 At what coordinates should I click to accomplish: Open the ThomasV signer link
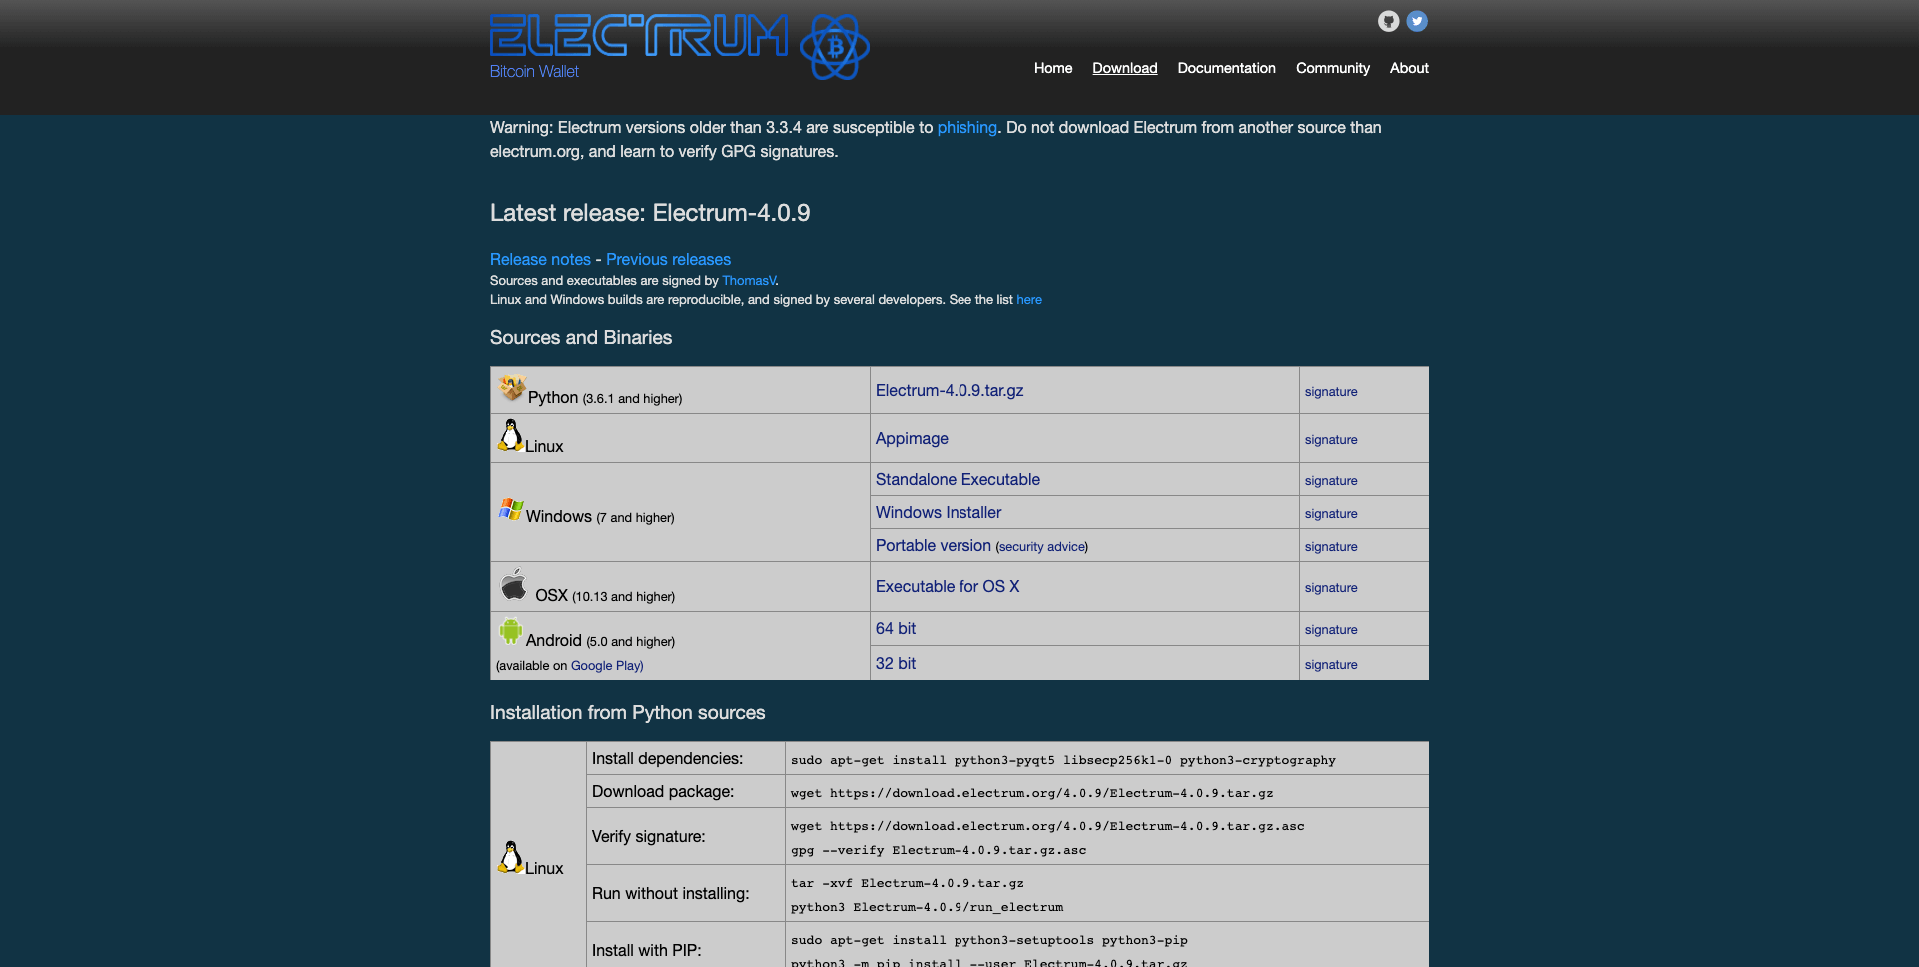pyautogui.click(x=749, y=281)
